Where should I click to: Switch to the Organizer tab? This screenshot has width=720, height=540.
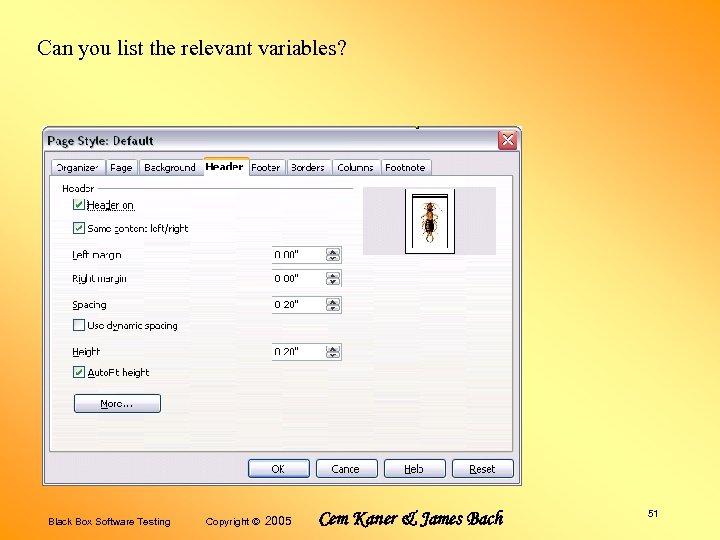tap(78, 168)
